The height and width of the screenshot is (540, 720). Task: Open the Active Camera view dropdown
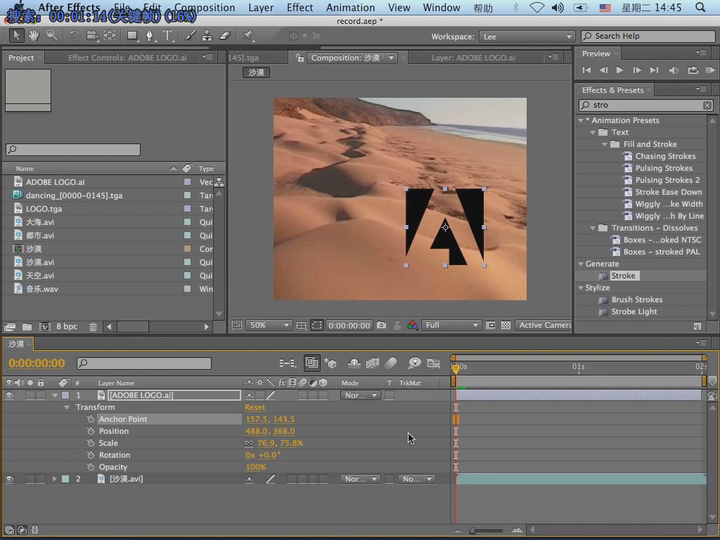544,325
